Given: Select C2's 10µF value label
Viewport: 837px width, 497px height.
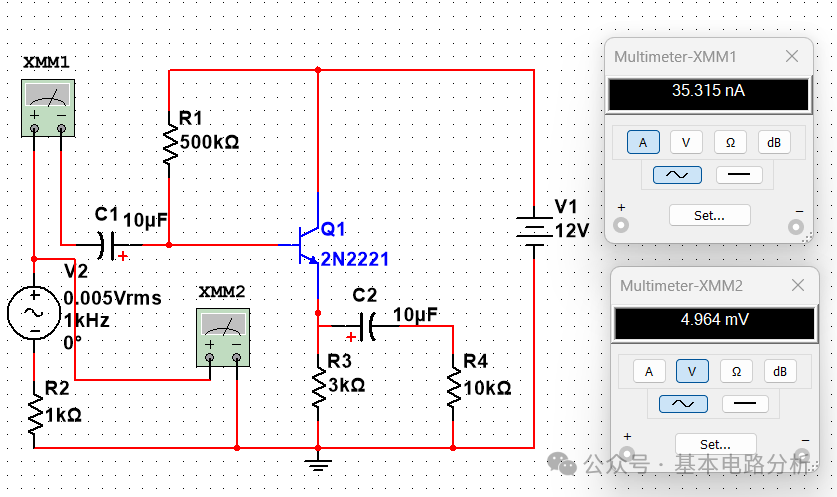Looking at the screenshot, I should click(x=415, y=315).
